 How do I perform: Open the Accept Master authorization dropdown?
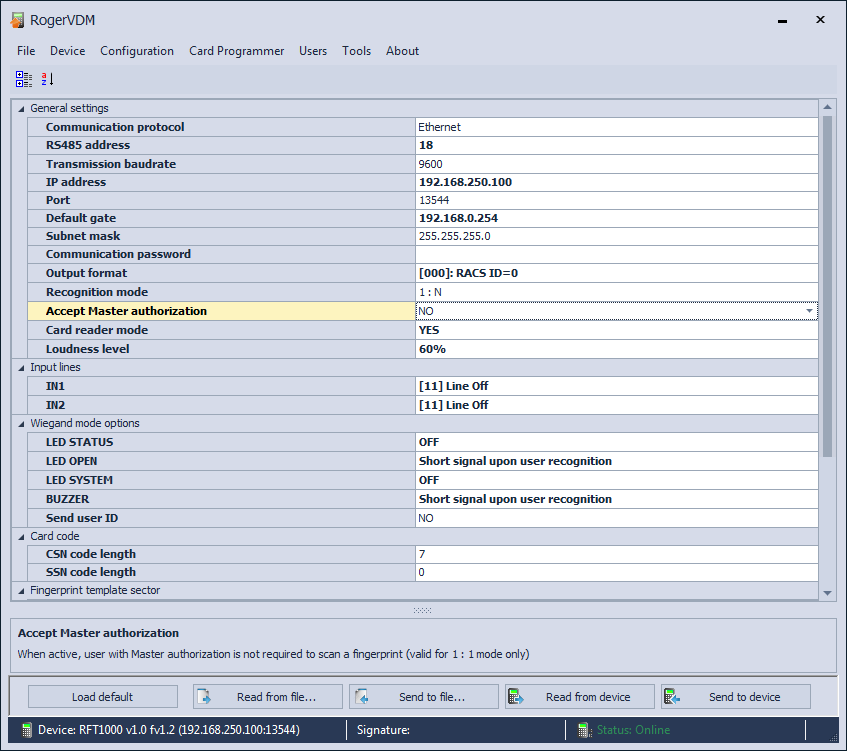809,311
